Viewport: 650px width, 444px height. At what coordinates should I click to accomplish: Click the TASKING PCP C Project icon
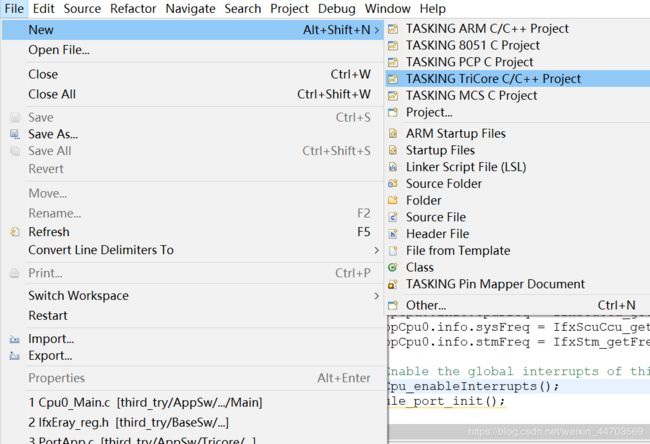point(393,62)
